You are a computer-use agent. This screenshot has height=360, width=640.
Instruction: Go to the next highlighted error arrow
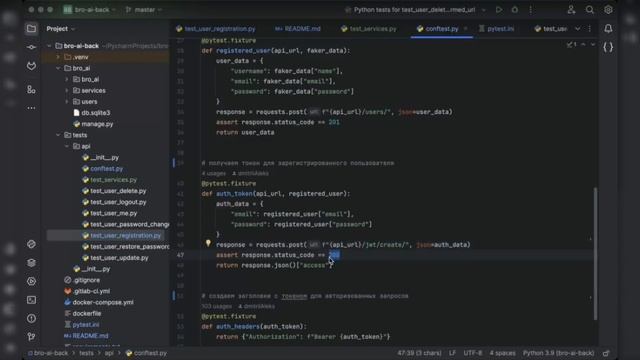[x=593, y=44]
